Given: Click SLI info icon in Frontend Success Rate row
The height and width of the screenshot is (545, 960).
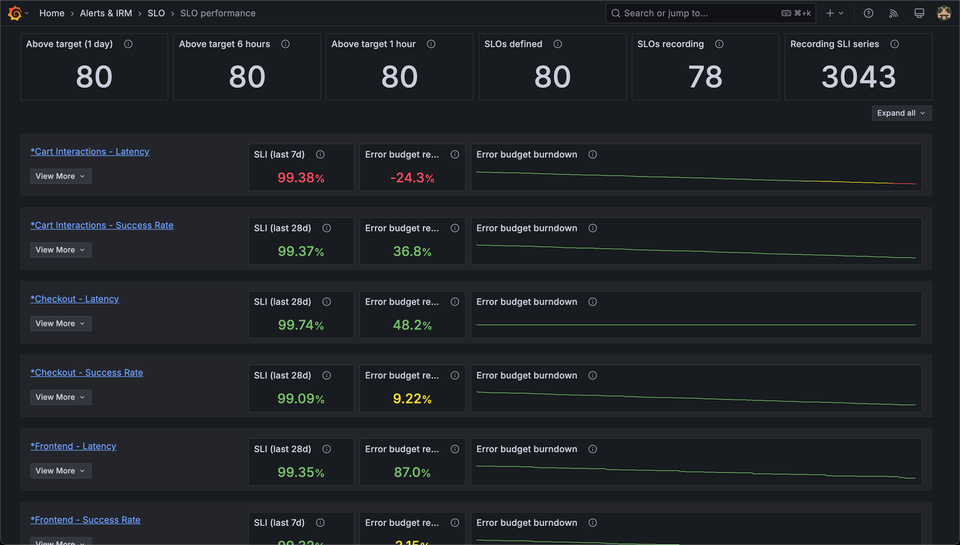Looking at the screenshot, I should click(320, 522).
